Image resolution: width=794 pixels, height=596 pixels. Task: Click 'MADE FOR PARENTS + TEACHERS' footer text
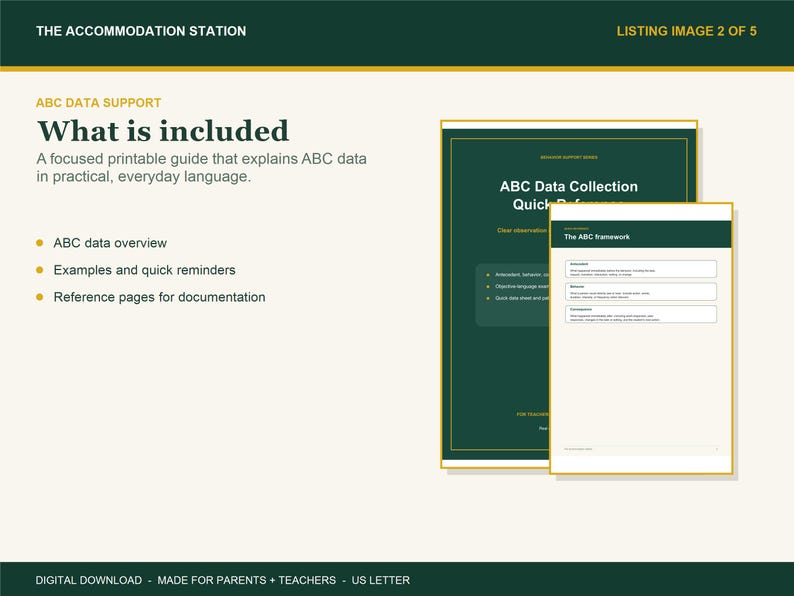pos(247,580)
